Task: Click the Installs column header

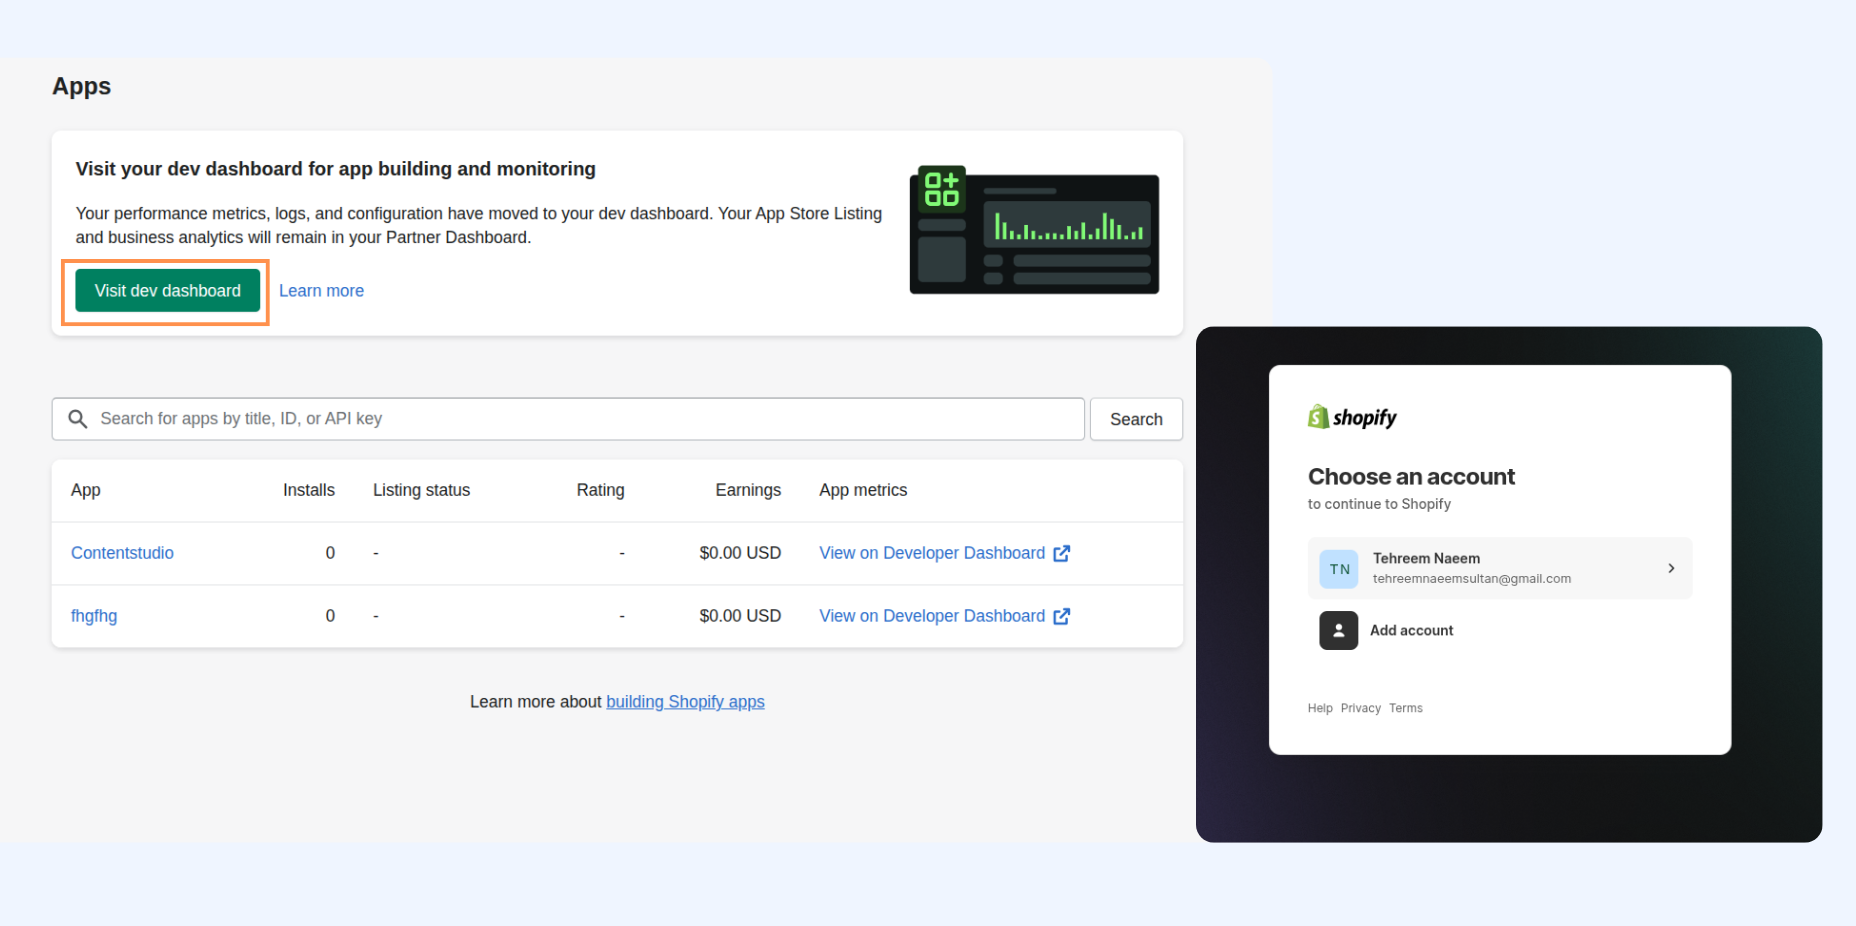Action: coord(309,490)
